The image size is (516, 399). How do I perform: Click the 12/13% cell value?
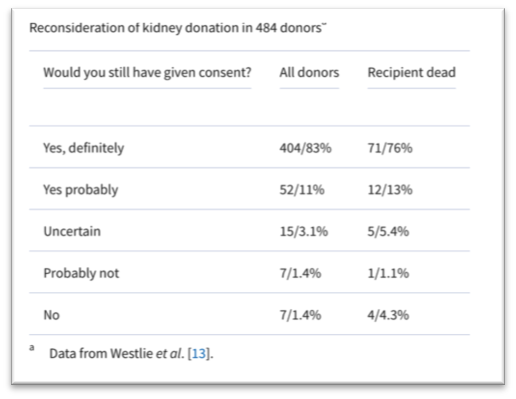tap(390, 190)
